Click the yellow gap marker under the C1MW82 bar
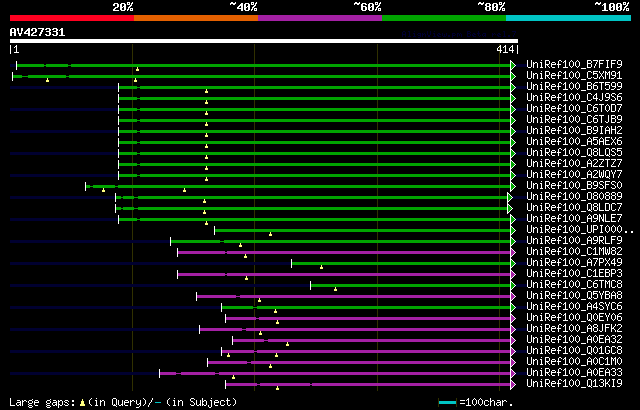Image resolution: width=640 pixels, height=410 pixels. (x=245, y=256)
